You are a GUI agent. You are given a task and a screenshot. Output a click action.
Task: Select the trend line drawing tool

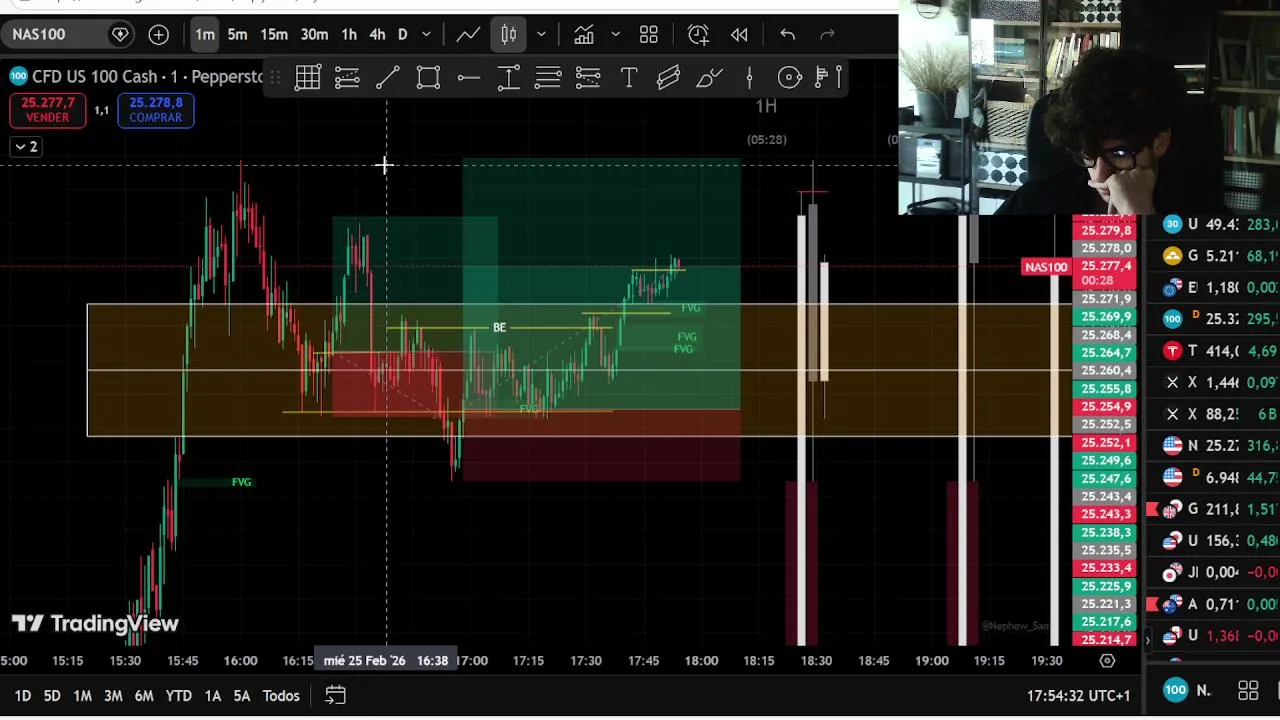click(388, 77)
